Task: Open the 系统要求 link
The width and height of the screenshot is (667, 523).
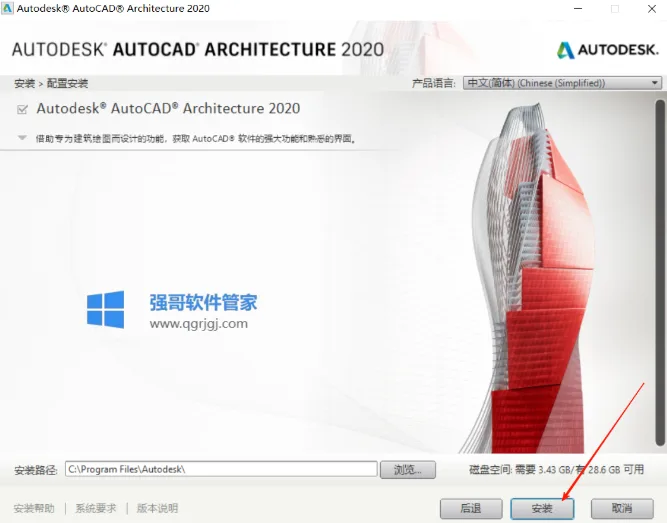Action: coord(96,508)
